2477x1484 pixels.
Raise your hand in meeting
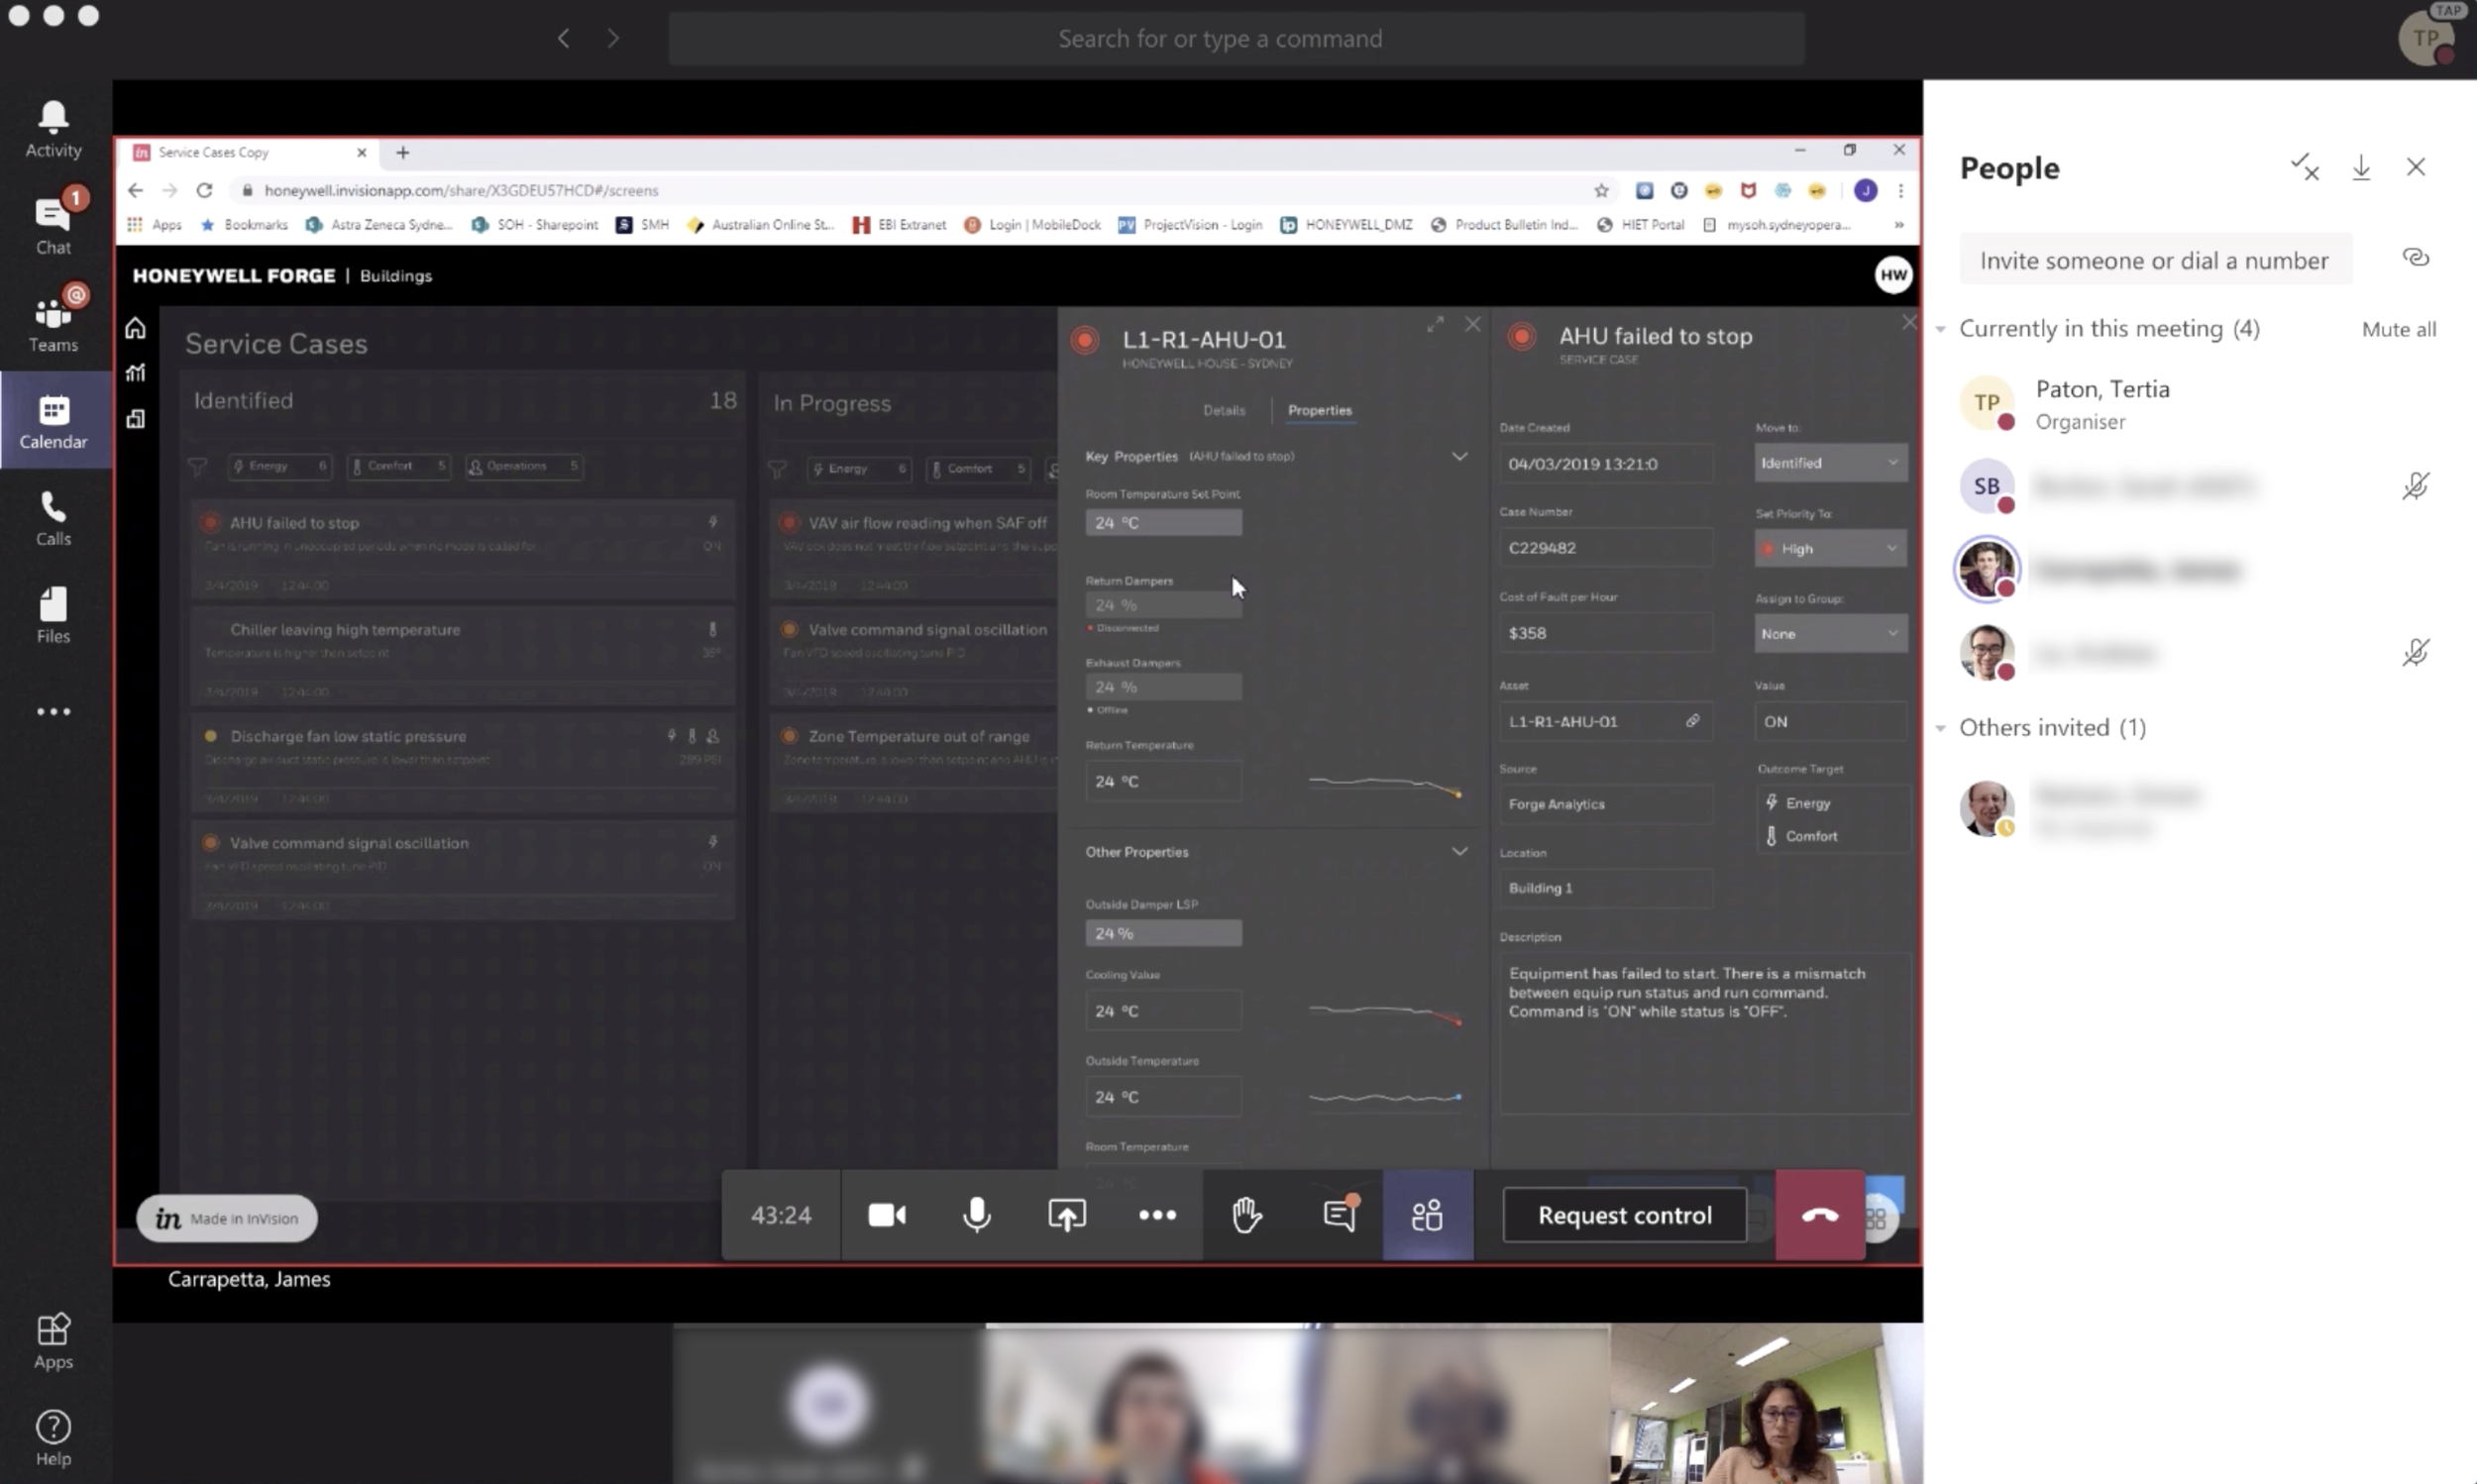pyautogui.click(x=1246, y=1215)
